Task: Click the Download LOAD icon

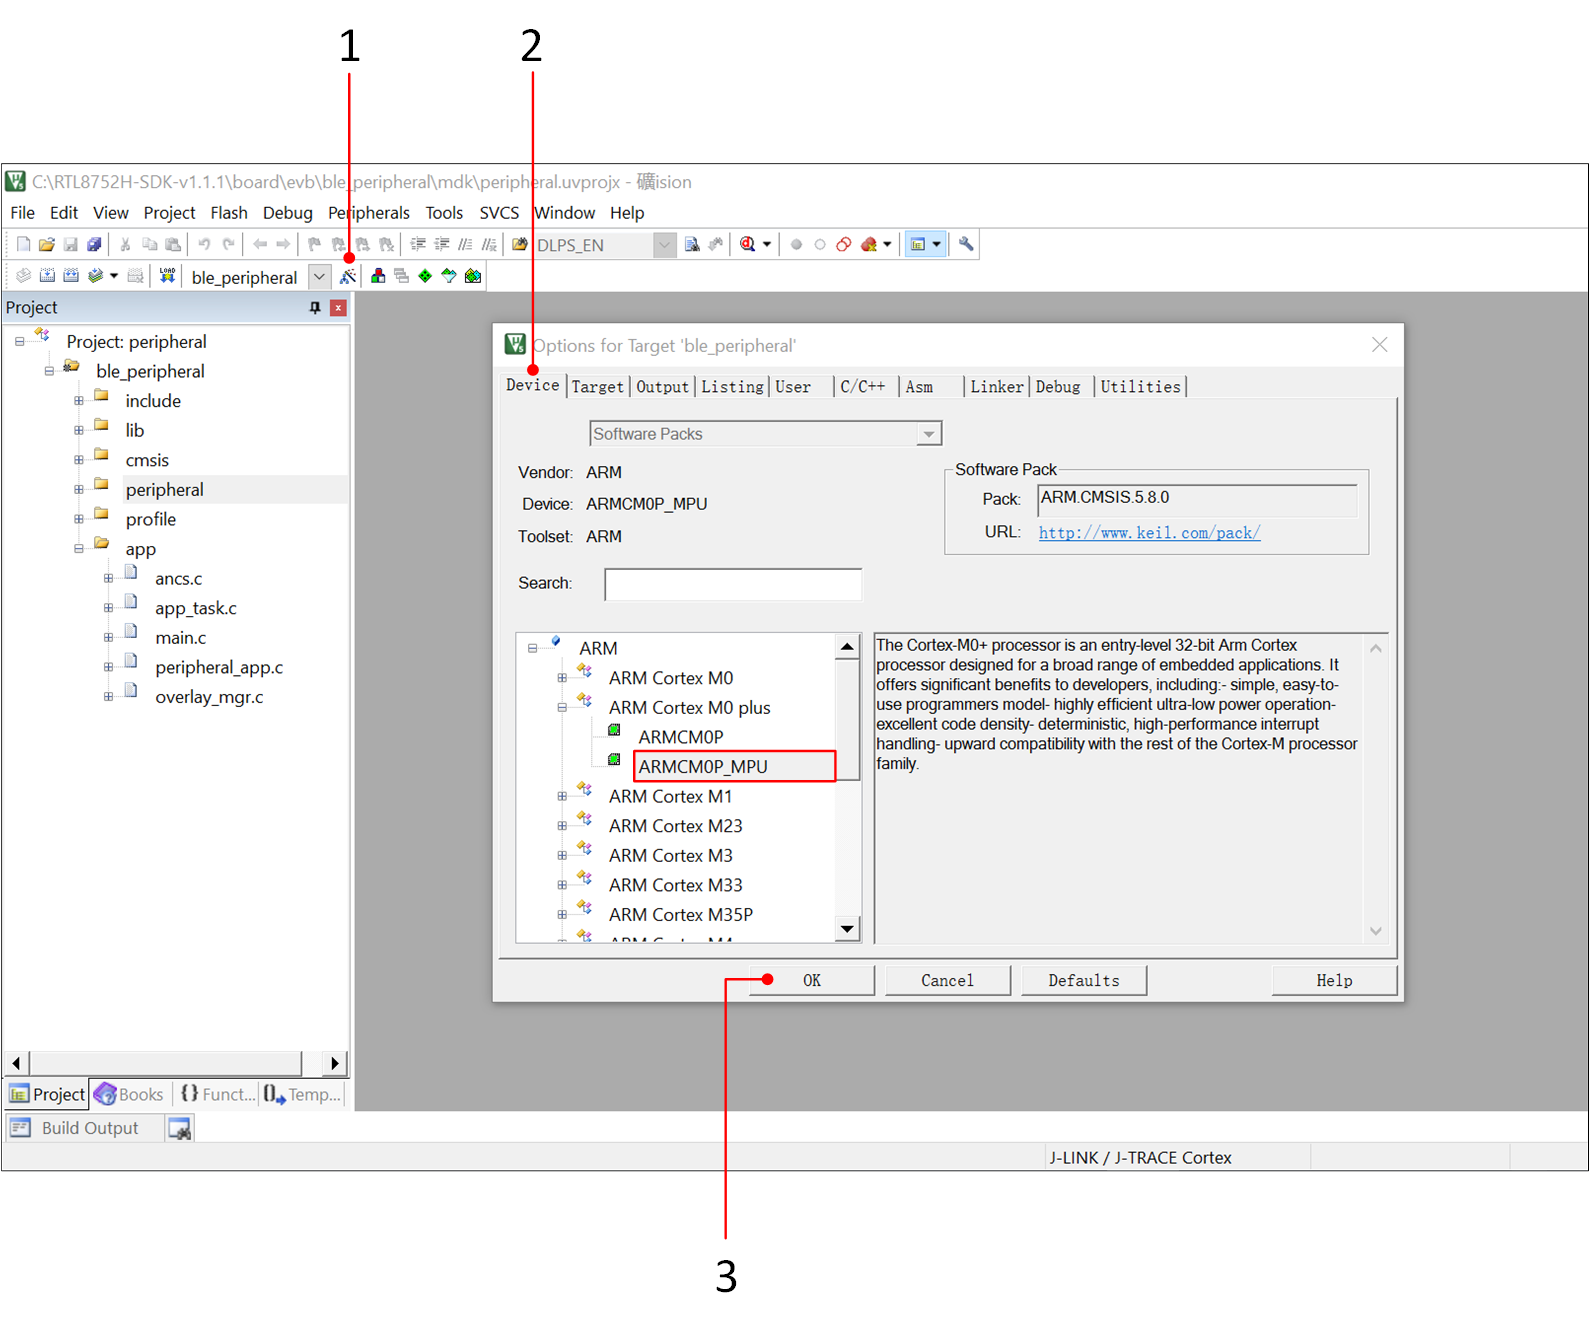Action: click(167, 276)
